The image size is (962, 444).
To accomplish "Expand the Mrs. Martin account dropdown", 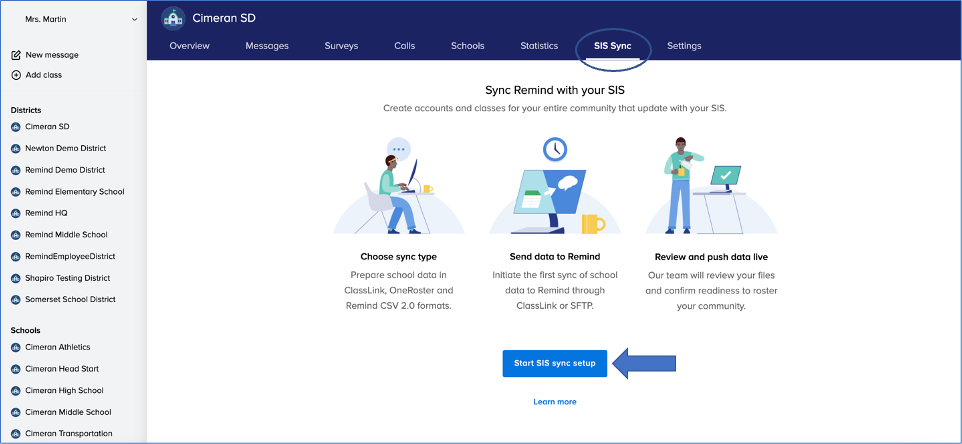I will 135,19.
